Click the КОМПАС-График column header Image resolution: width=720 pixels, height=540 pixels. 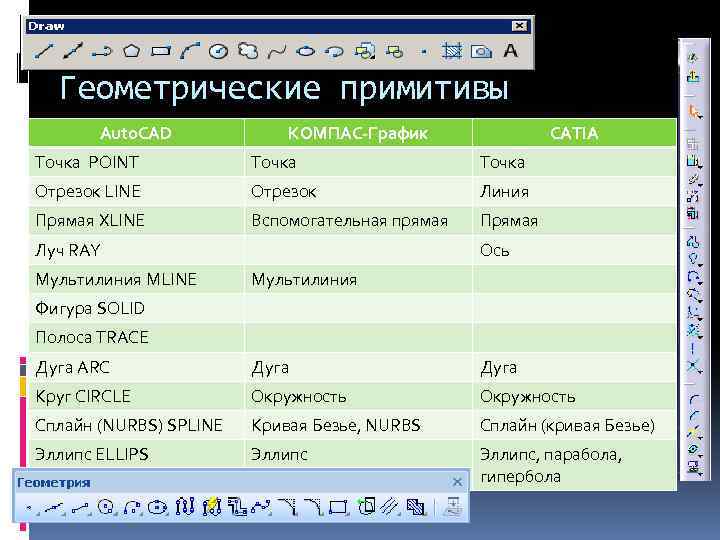pyautogui.click(x=358, y=133)
